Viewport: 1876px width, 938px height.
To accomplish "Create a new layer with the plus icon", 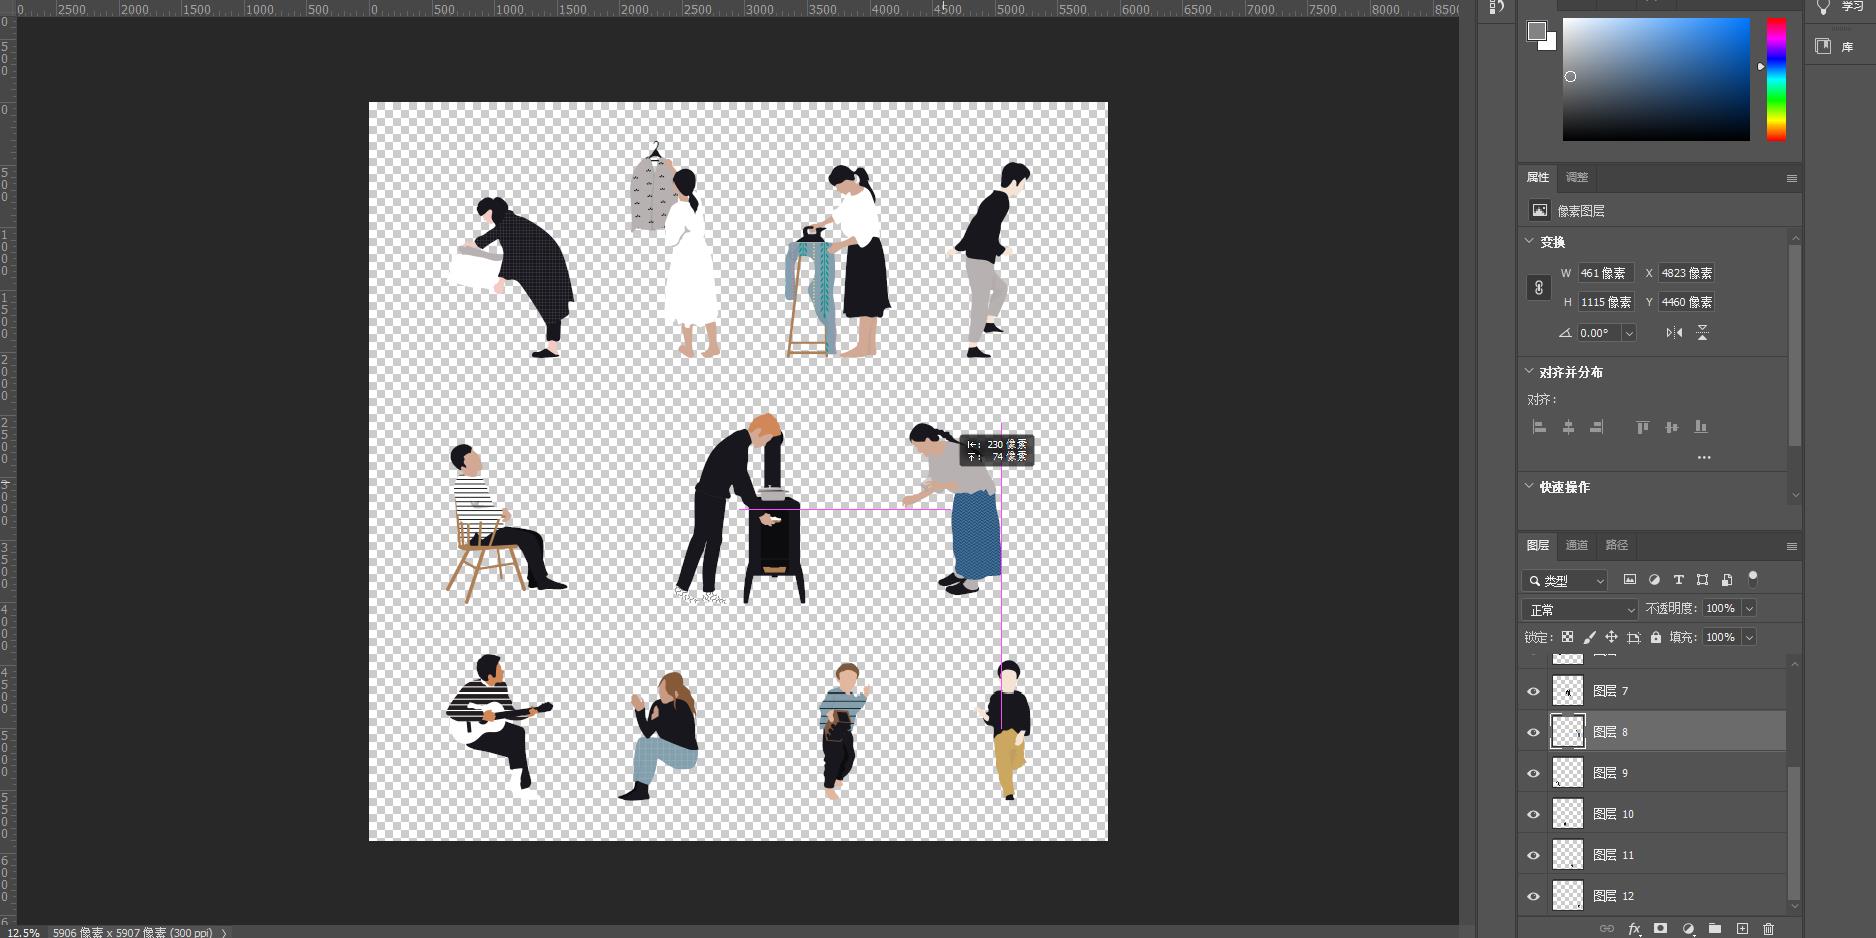I will 1742,929.
